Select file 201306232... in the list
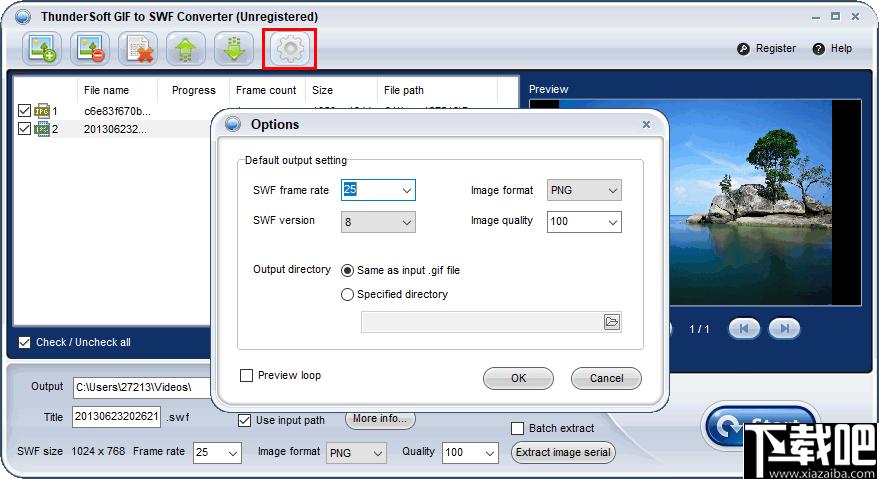The height and width of the screenshot is (479, 879). [x=115, y=129]
